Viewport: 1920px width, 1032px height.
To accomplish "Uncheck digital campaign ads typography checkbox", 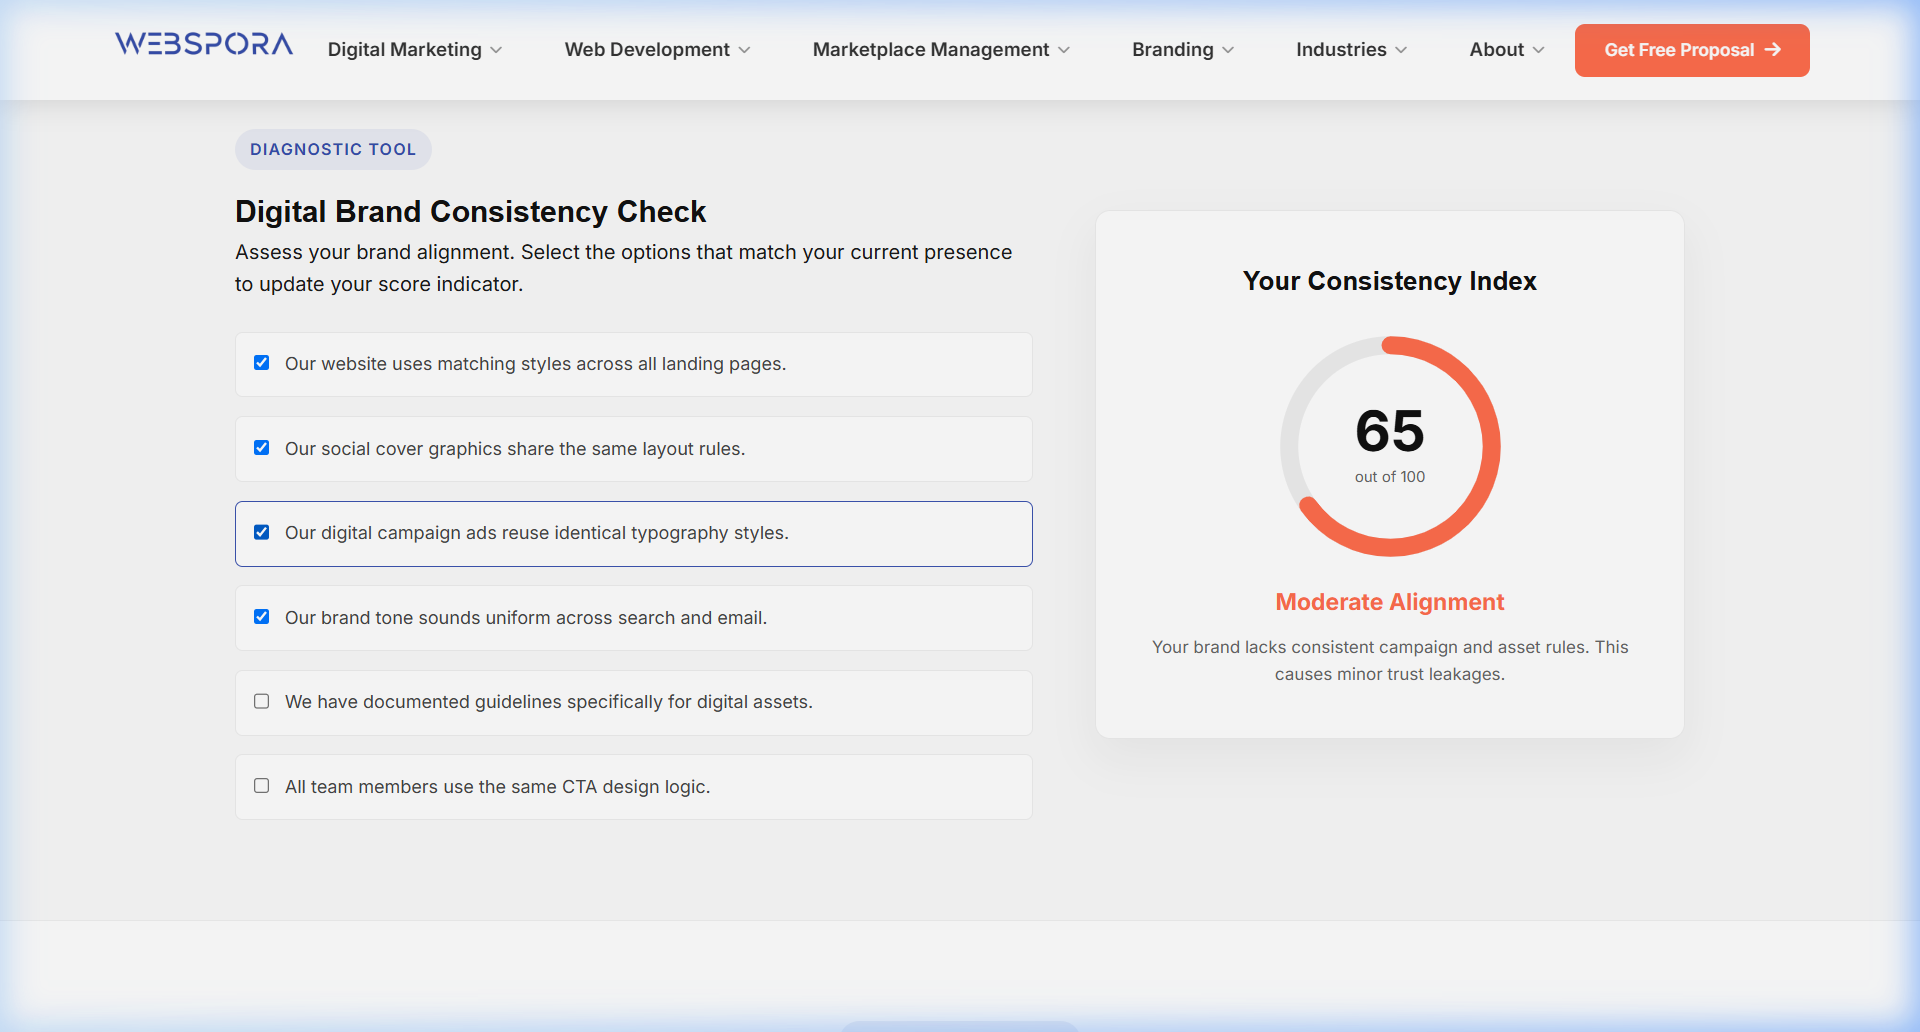I will click(x=262, y=532).
